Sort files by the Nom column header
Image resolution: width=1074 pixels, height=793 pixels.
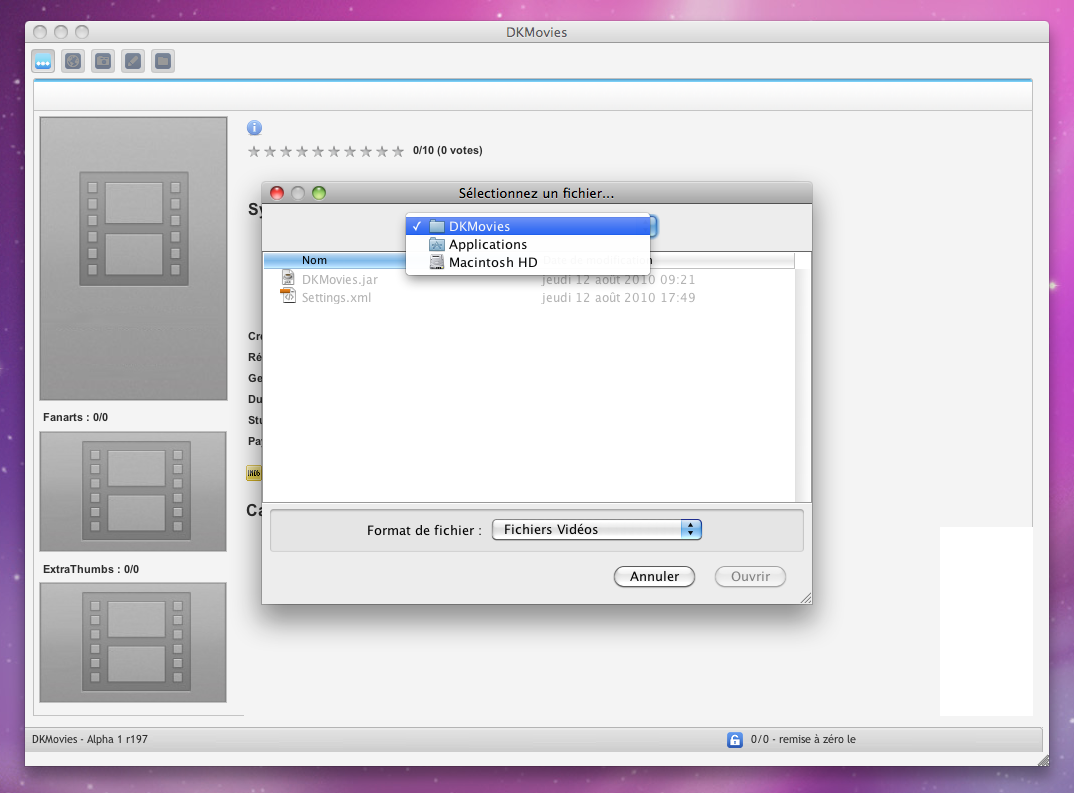point(335,260)
